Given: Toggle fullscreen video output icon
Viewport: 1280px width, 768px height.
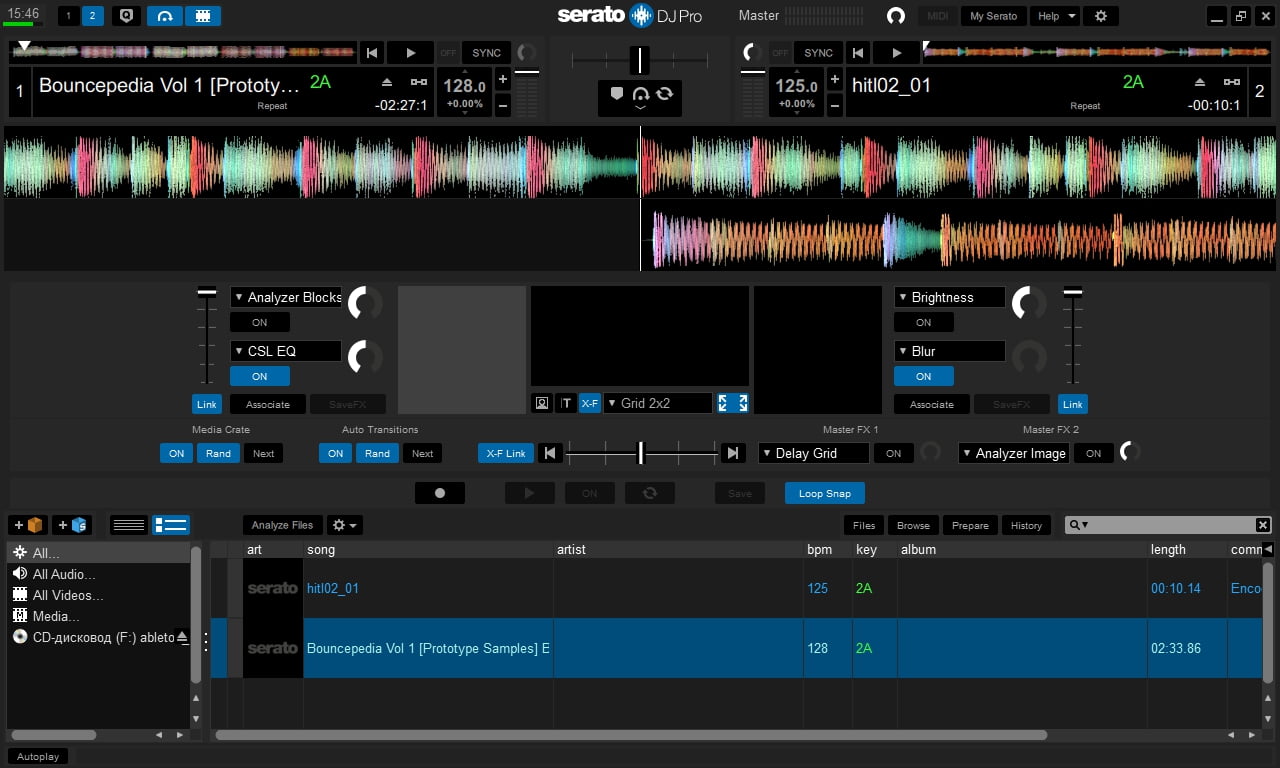Looking at the screenshot, I should [733, 403].
